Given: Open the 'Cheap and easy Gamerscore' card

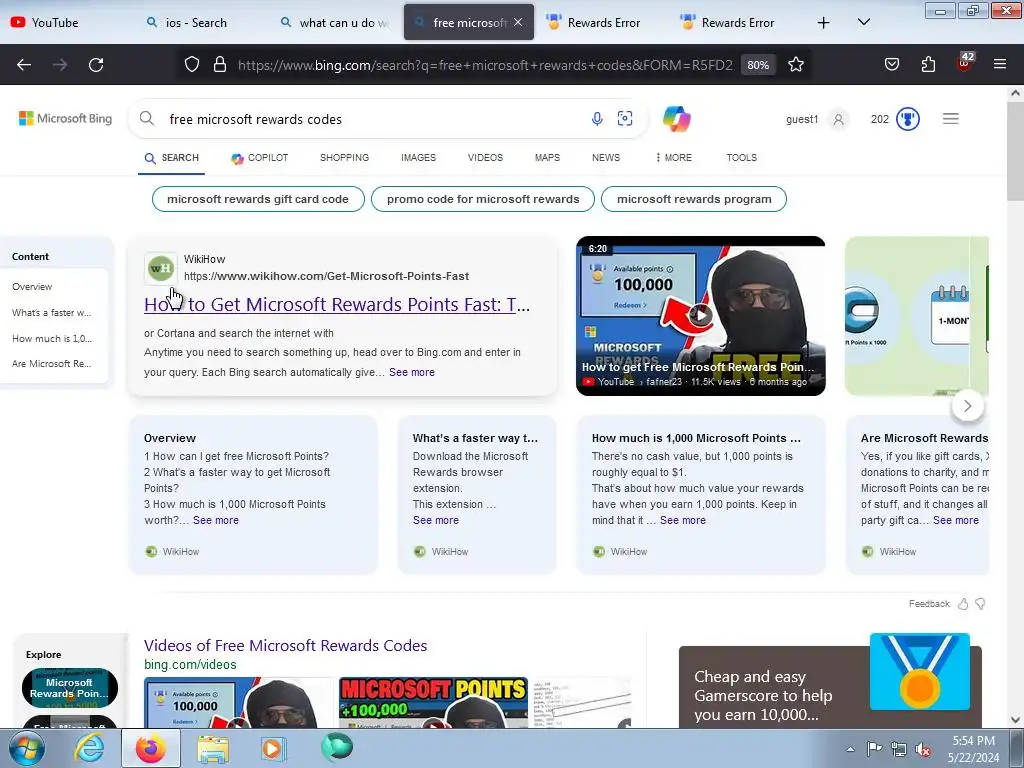Looking at the screenshot, I should pyautogui.click(x=830, y=687).
